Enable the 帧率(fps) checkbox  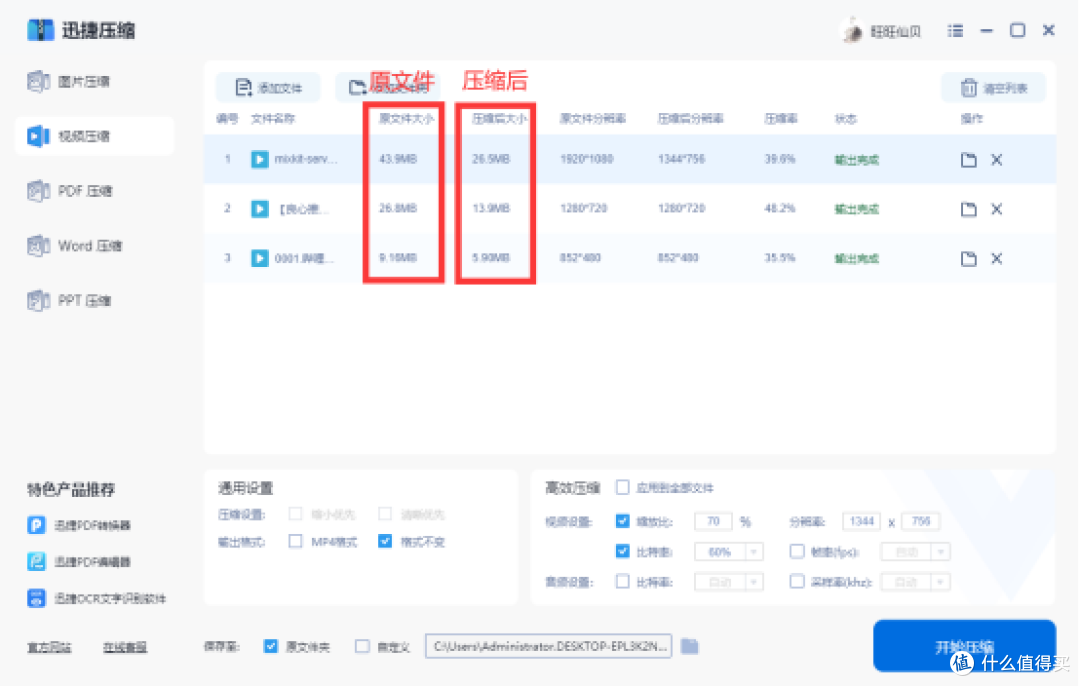[797, 552]
